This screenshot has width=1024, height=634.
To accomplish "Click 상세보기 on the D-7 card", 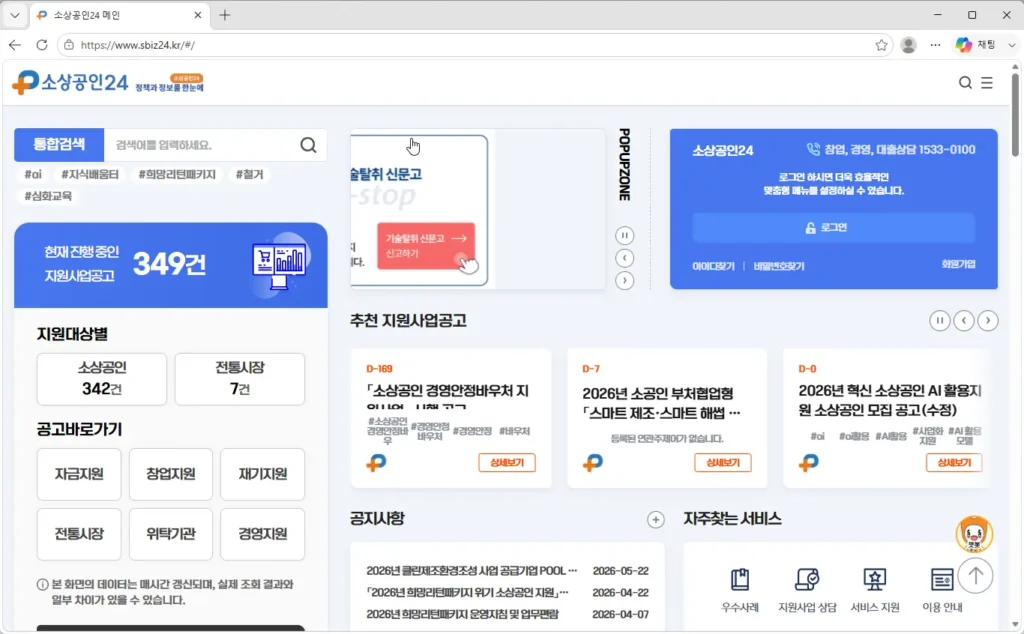I will pos(723,462).
